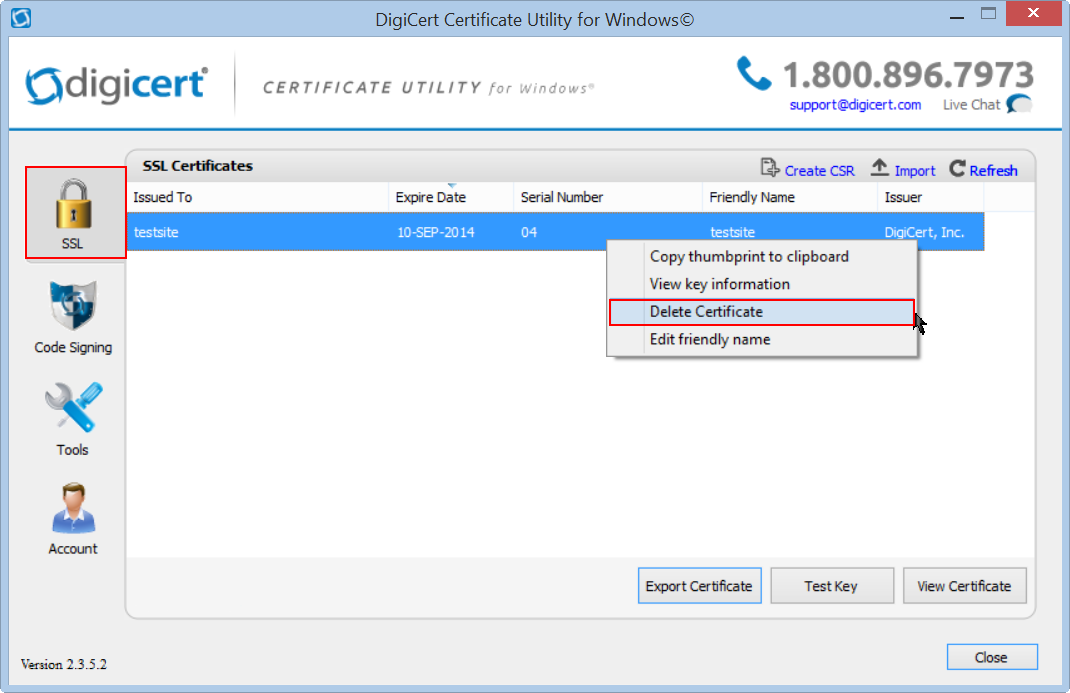The height and width of the screenshot is (693, 1070).
Task: Click the Import upload icon
Action: click(880, 169)
